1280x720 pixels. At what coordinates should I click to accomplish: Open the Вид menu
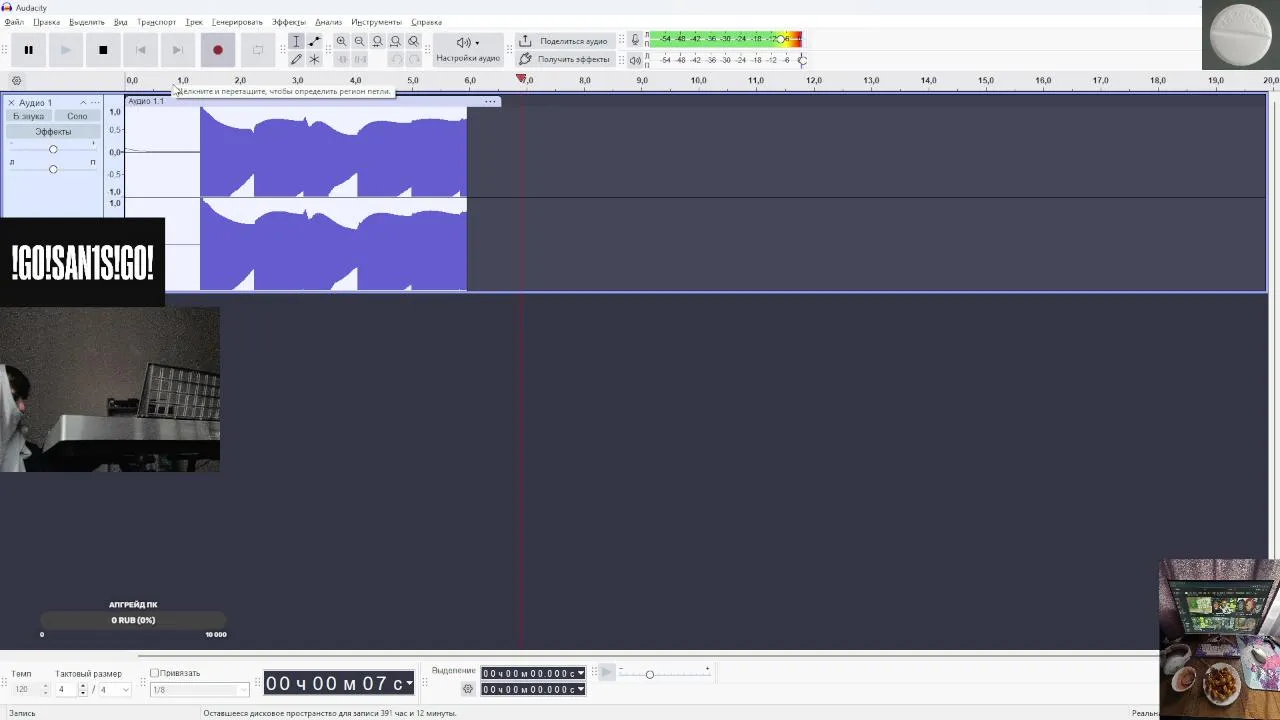pos(120,22)
